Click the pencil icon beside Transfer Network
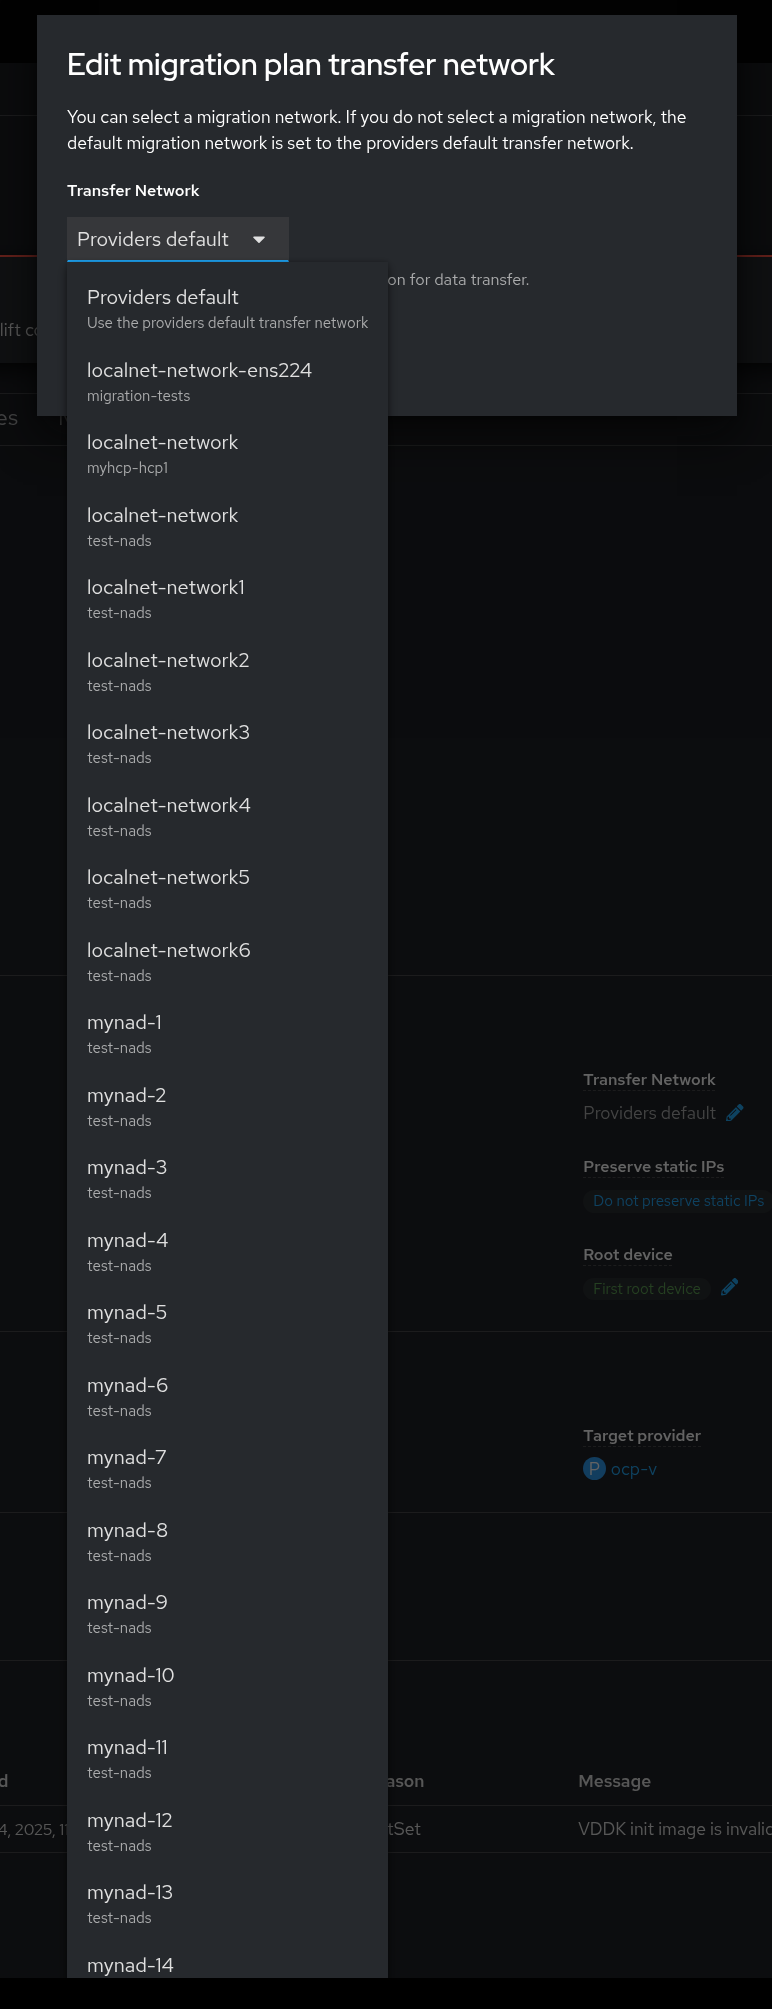772x2009 pixels. point(734,1113)
